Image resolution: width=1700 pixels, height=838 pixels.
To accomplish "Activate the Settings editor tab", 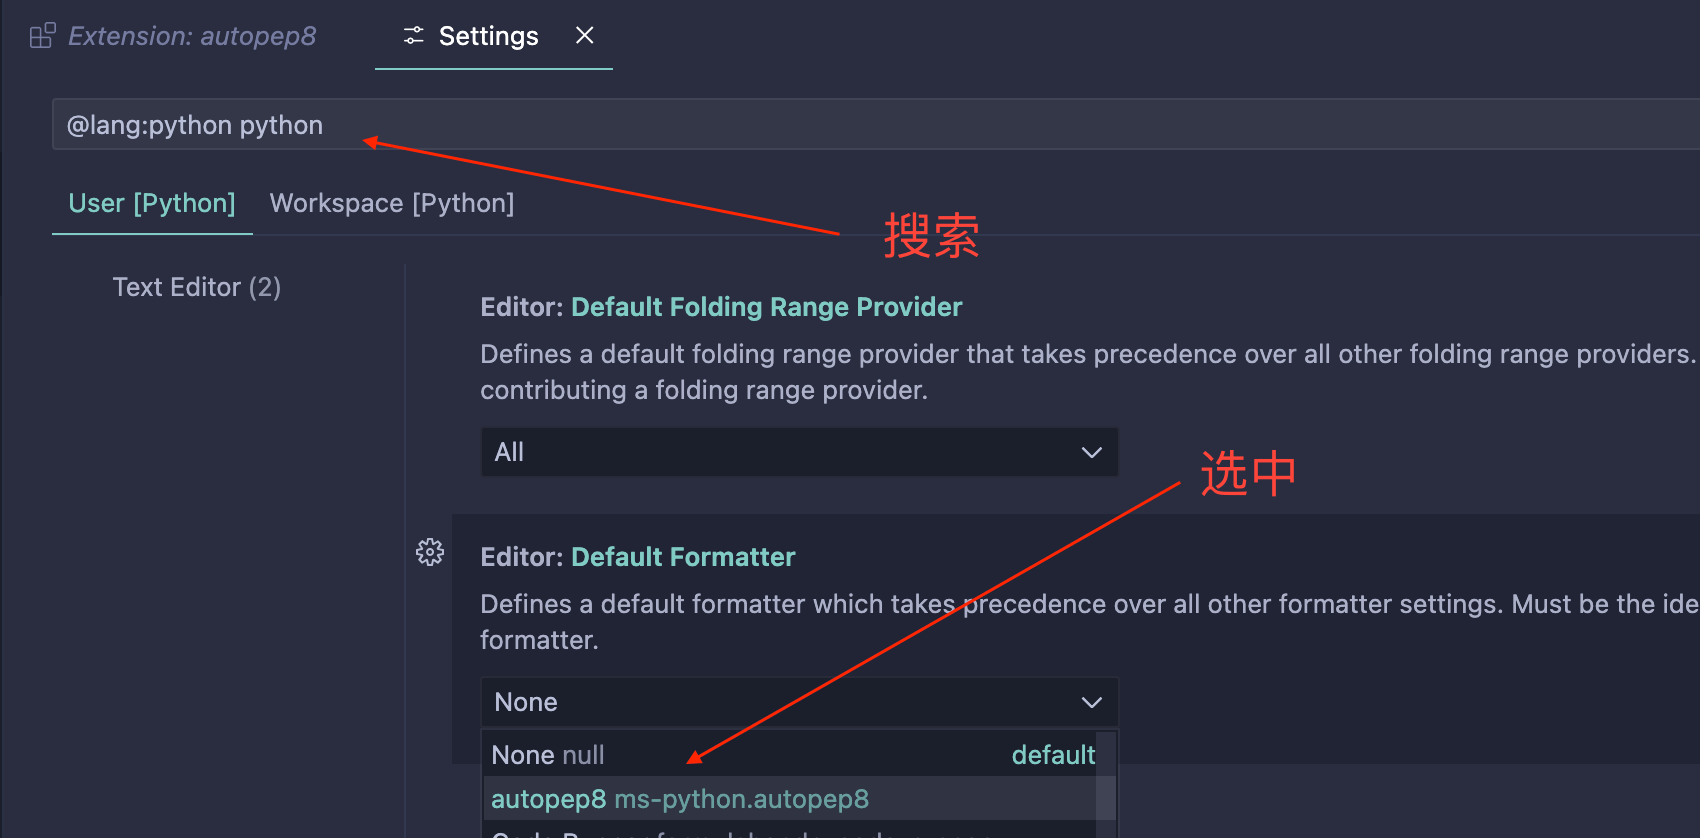I will point(488,37).
